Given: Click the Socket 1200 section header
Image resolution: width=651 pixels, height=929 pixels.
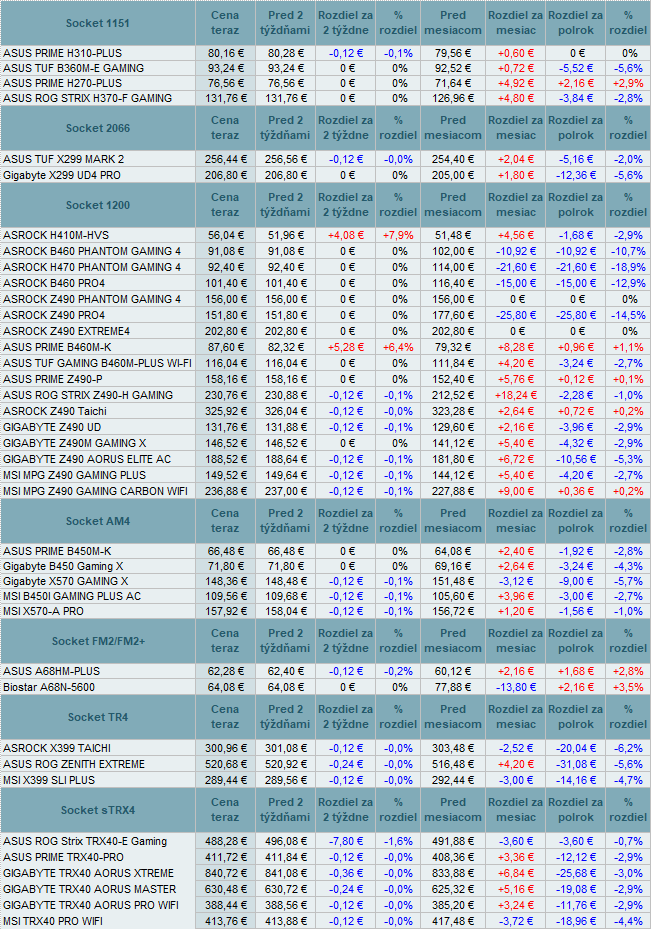Looking at the screenshot, I should coord(98,205).
